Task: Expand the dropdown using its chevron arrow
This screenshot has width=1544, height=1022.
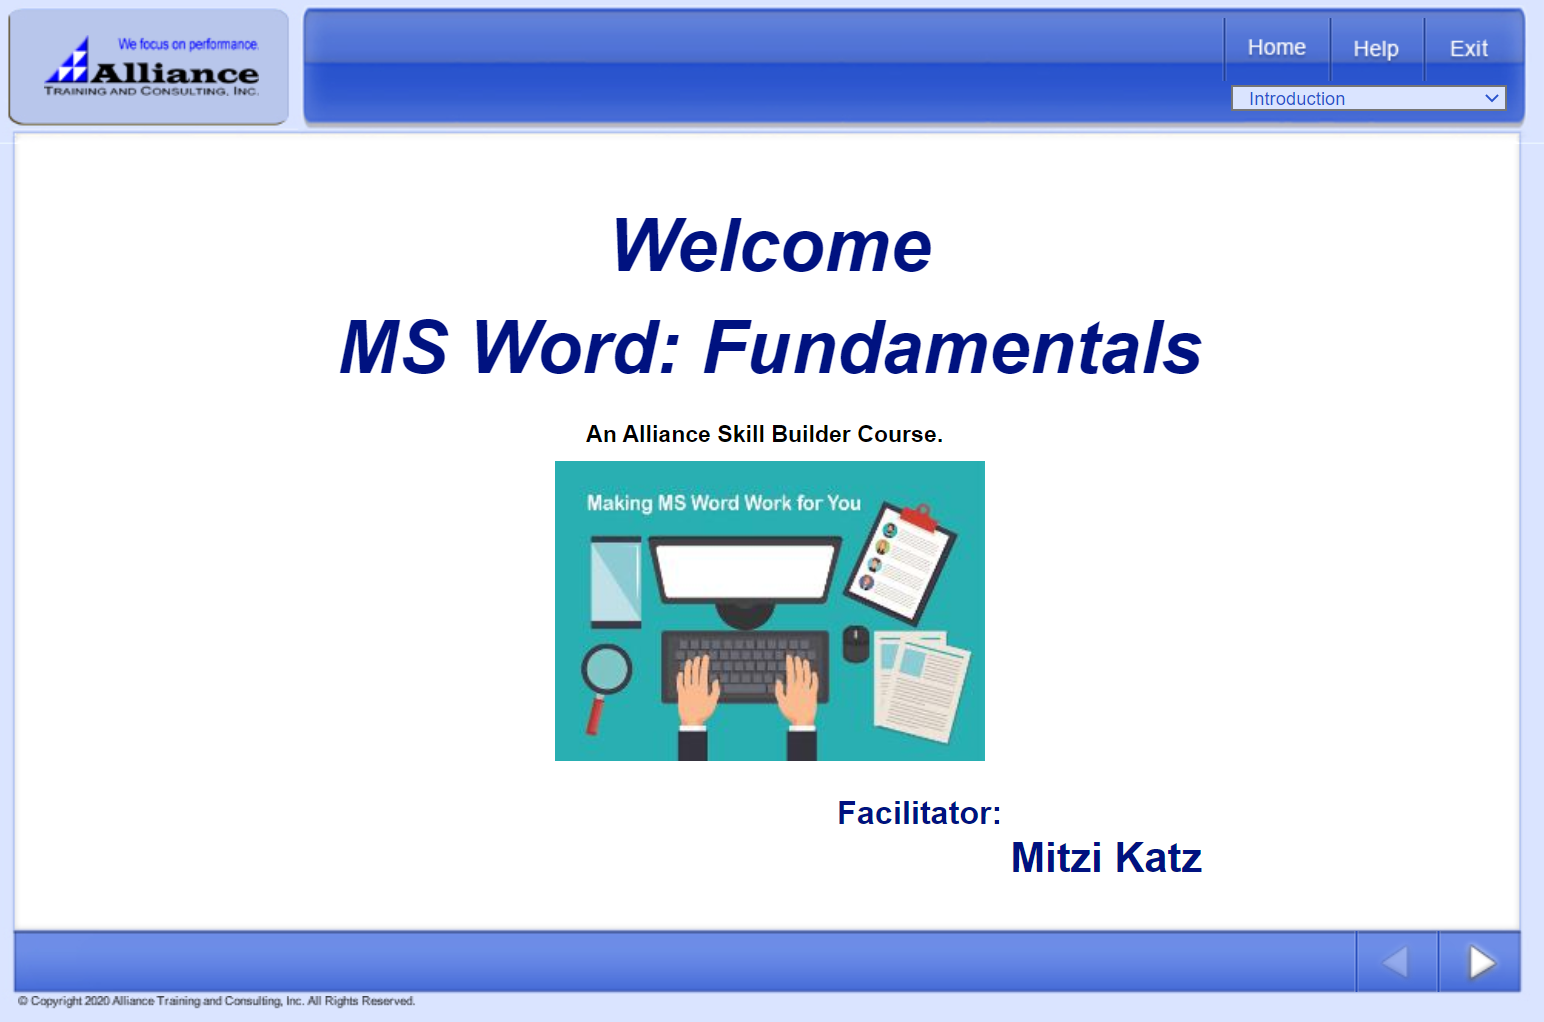Action: click(x=1491, y=98)
